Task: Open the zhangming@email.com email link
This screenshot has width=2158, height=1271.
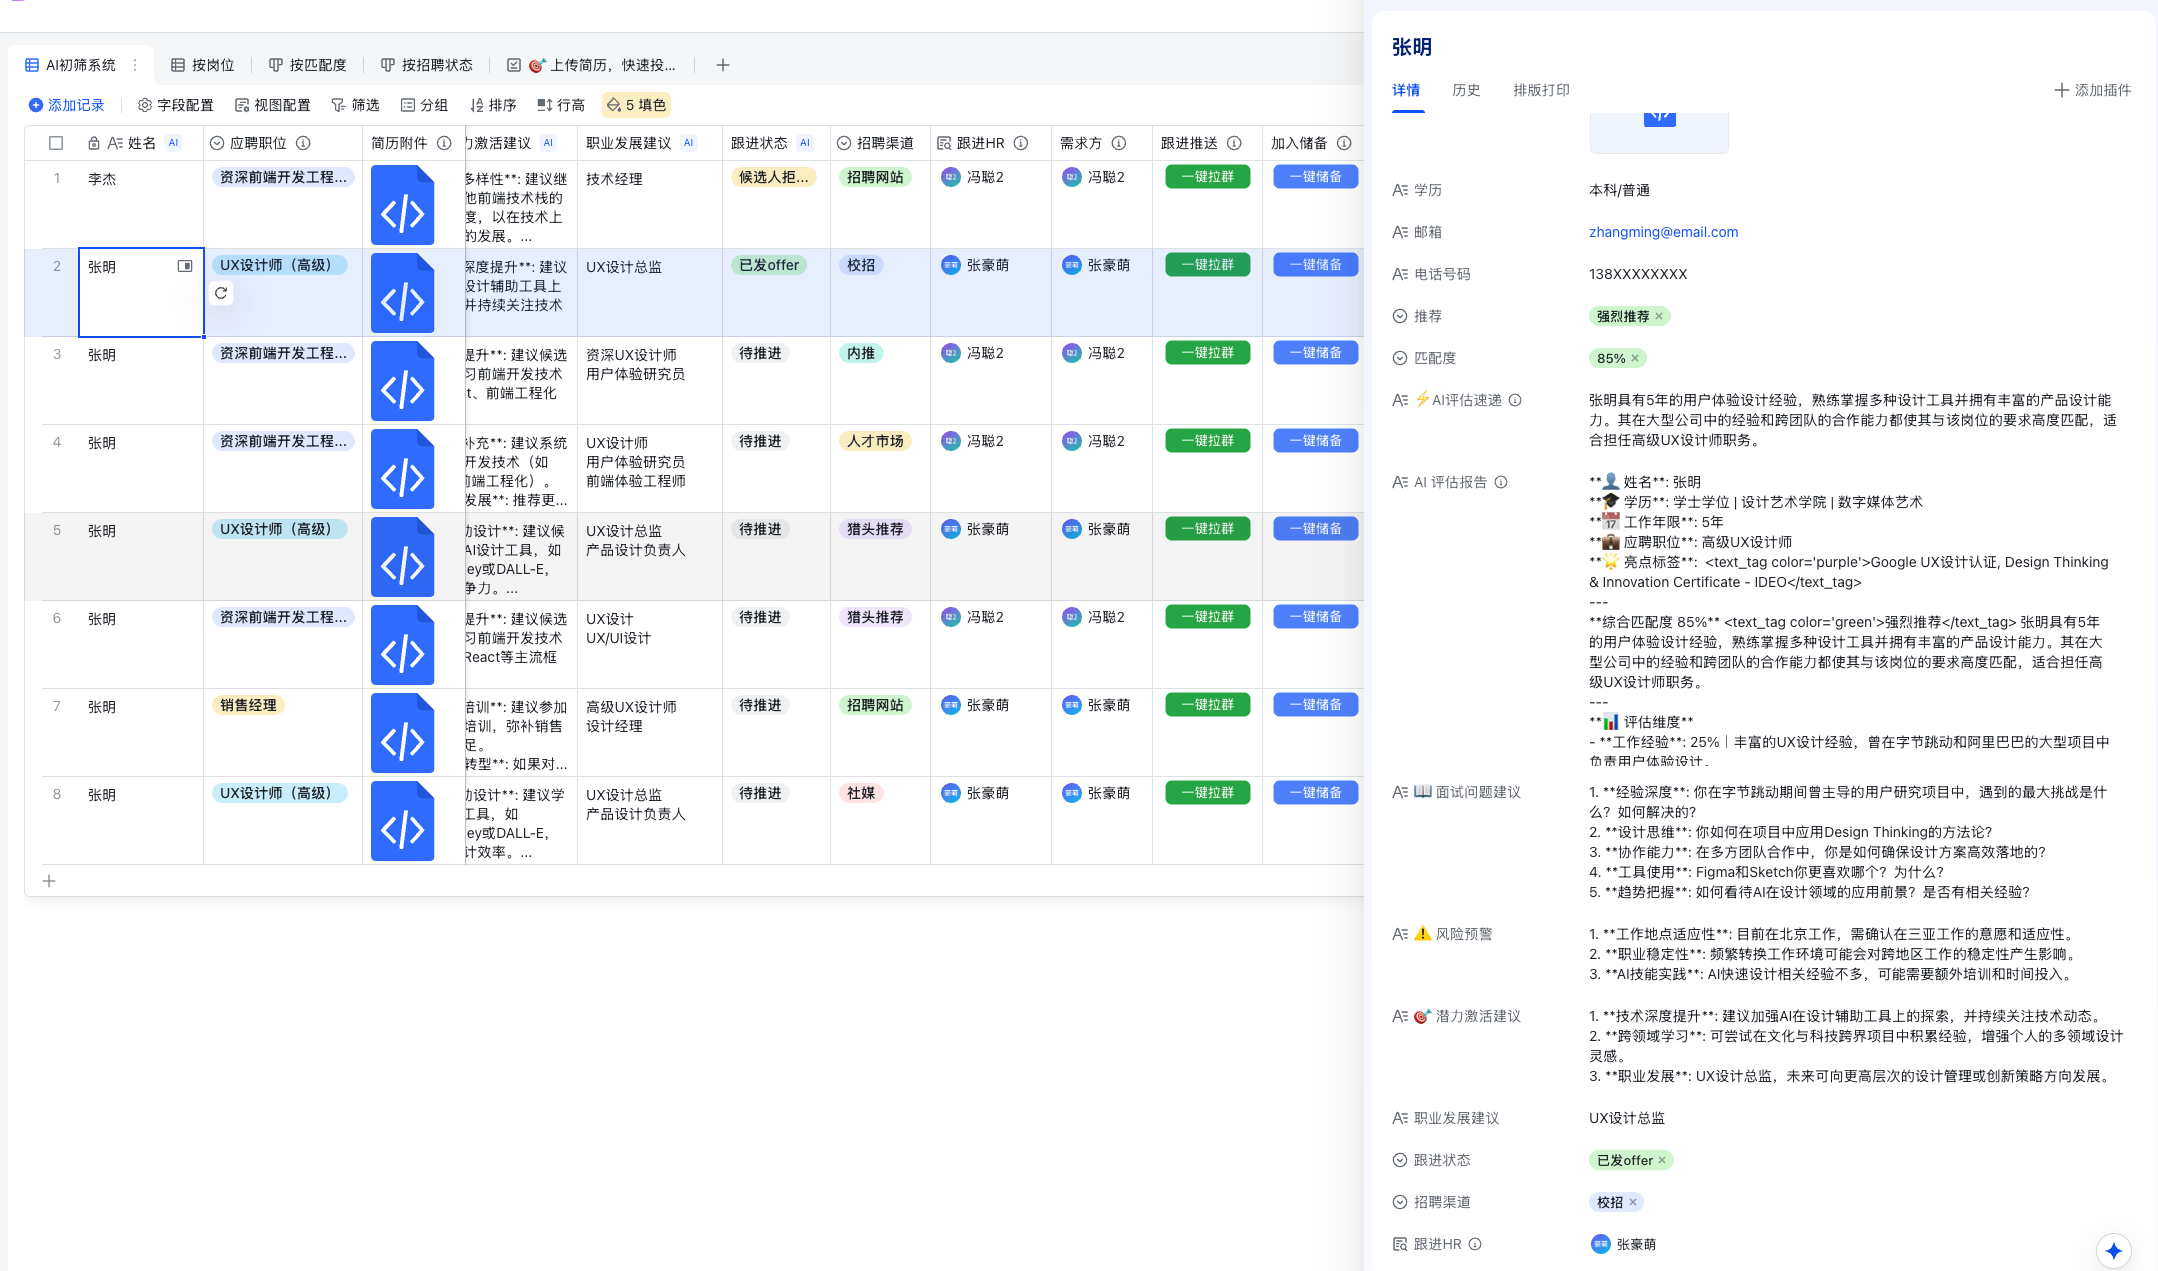Action: [1663, 231]
